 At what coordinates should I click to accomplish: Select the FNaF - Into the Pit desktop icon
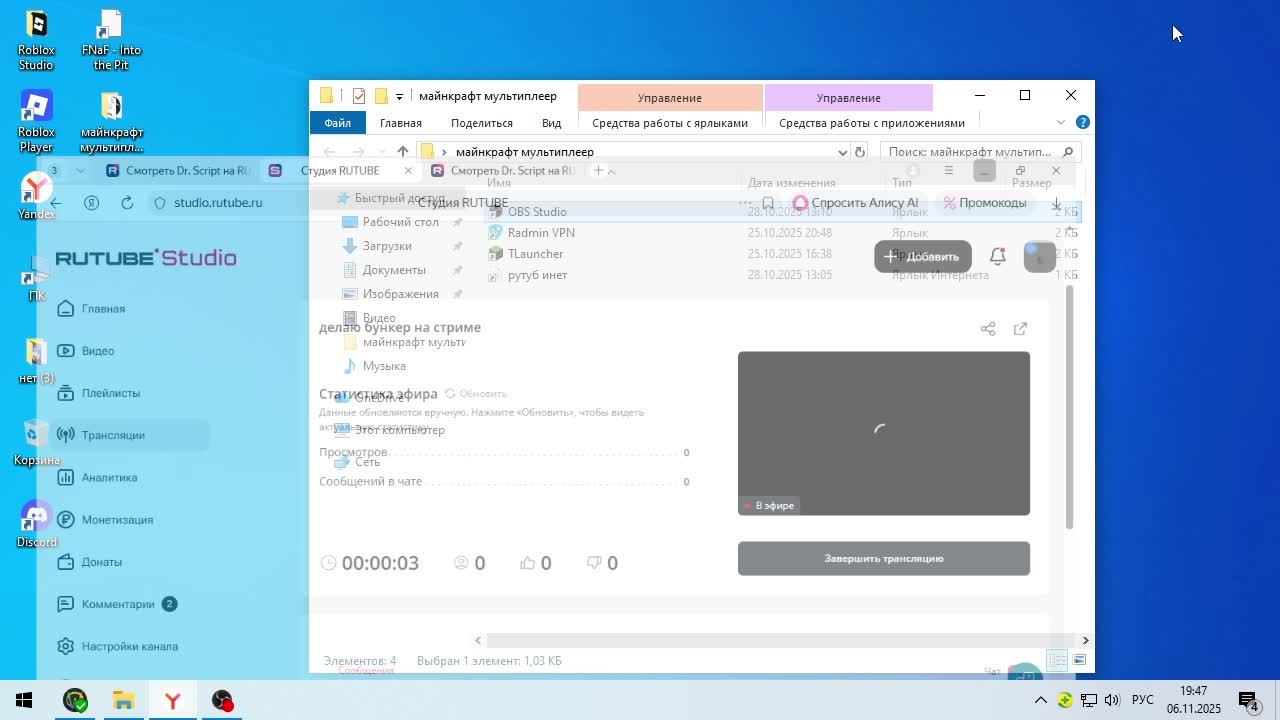111,40
